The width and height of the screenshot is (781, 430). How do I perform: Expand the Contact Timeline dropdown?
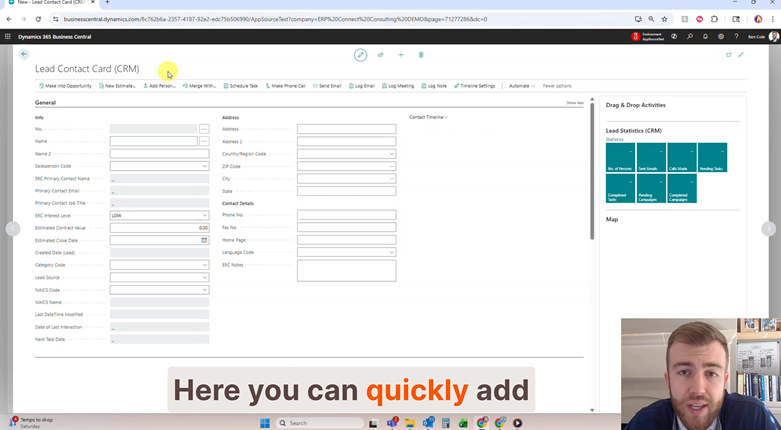pos(428,117)
